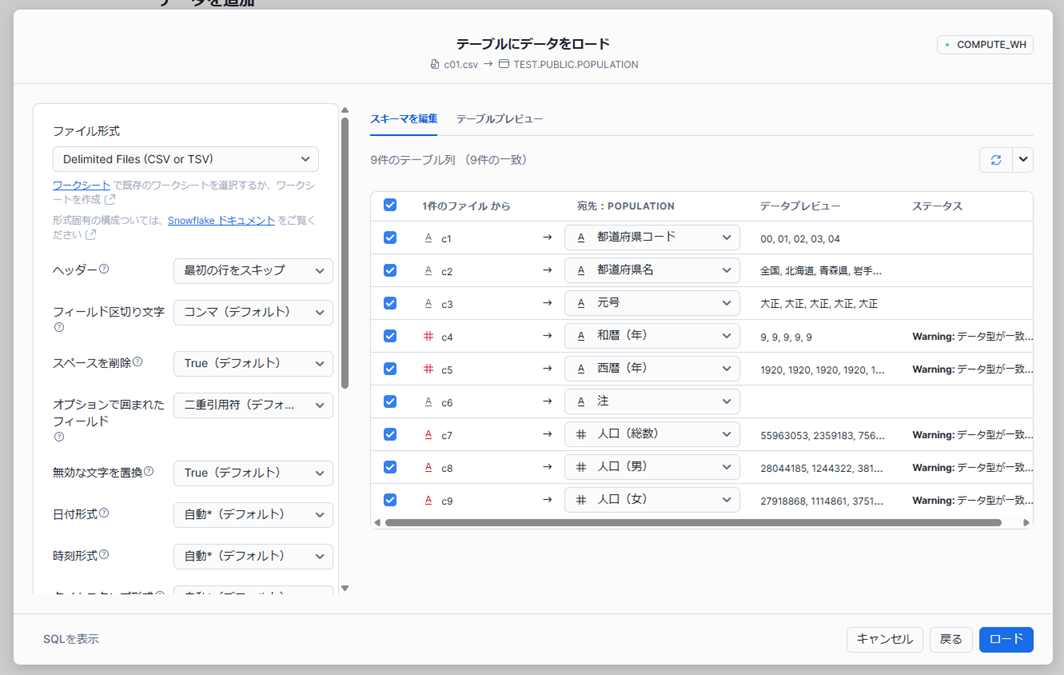Open the 都道府県コード destination column dropdown
1064x675 pixels.
[x=652, y=237]
